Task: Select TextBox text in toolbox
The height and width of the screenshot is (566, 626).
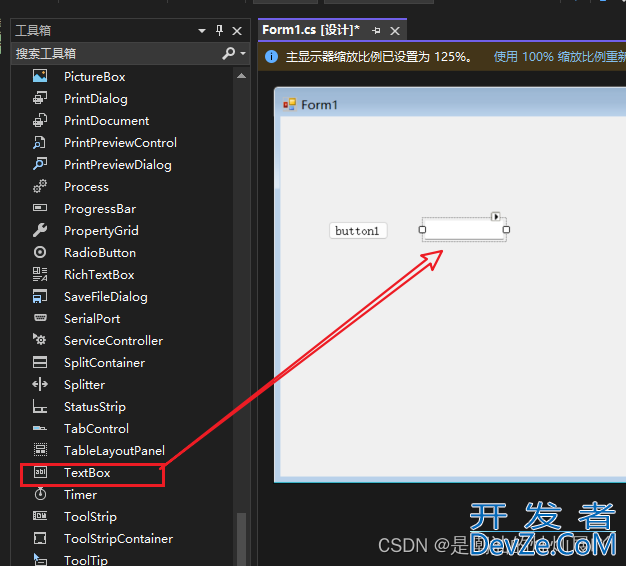Action: (x=87, y=473)
